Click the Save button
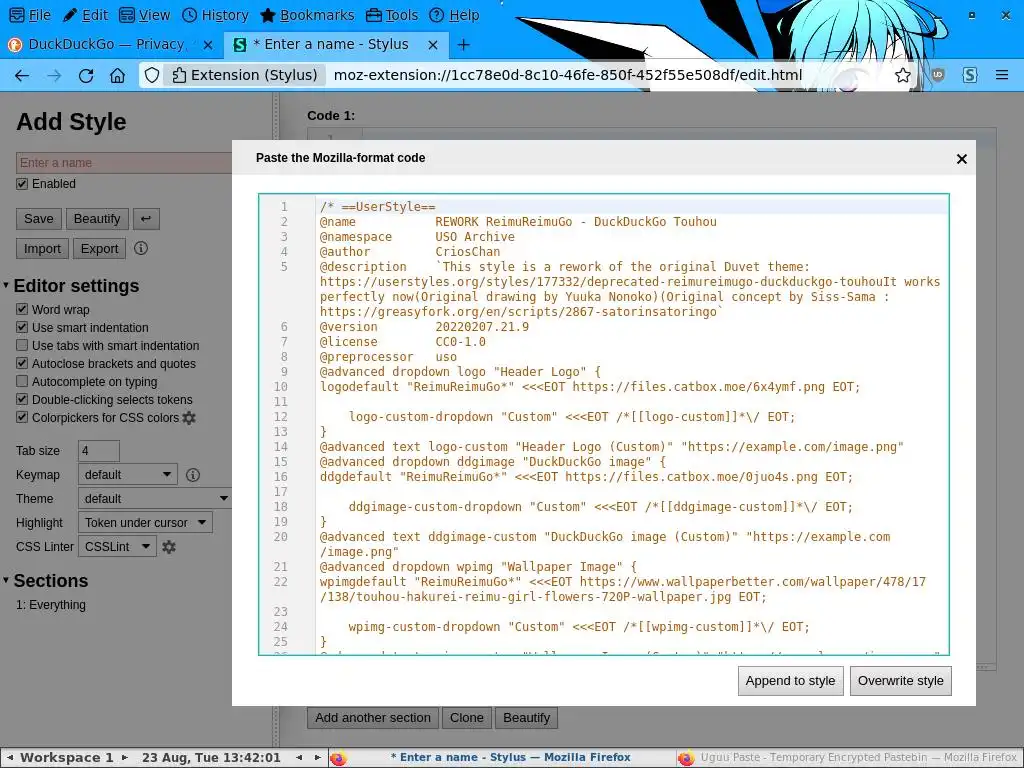This screenshot has height=768, width=1024. (39, 219)
